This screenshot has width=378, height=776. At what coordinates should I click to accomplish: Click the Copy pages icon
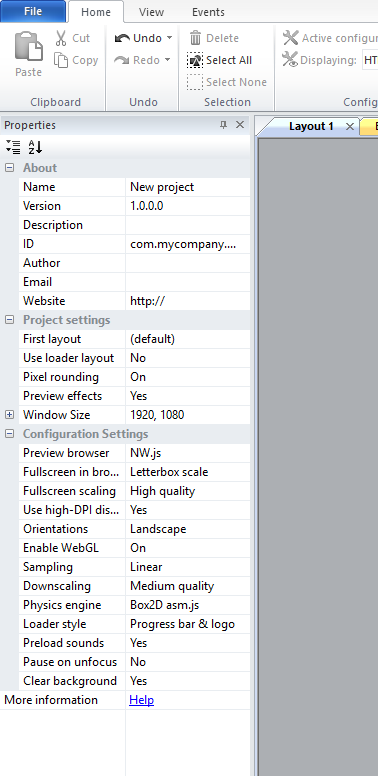(61, 60)
